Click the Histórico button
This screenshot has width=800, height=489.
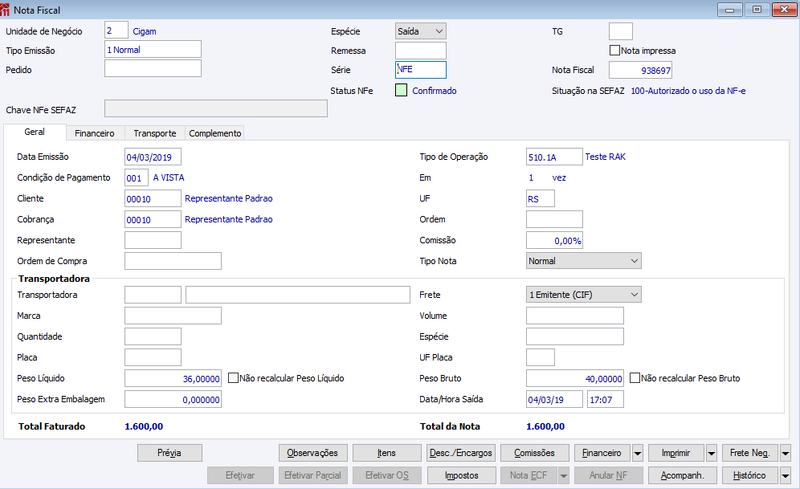click(x=750, y=475)
